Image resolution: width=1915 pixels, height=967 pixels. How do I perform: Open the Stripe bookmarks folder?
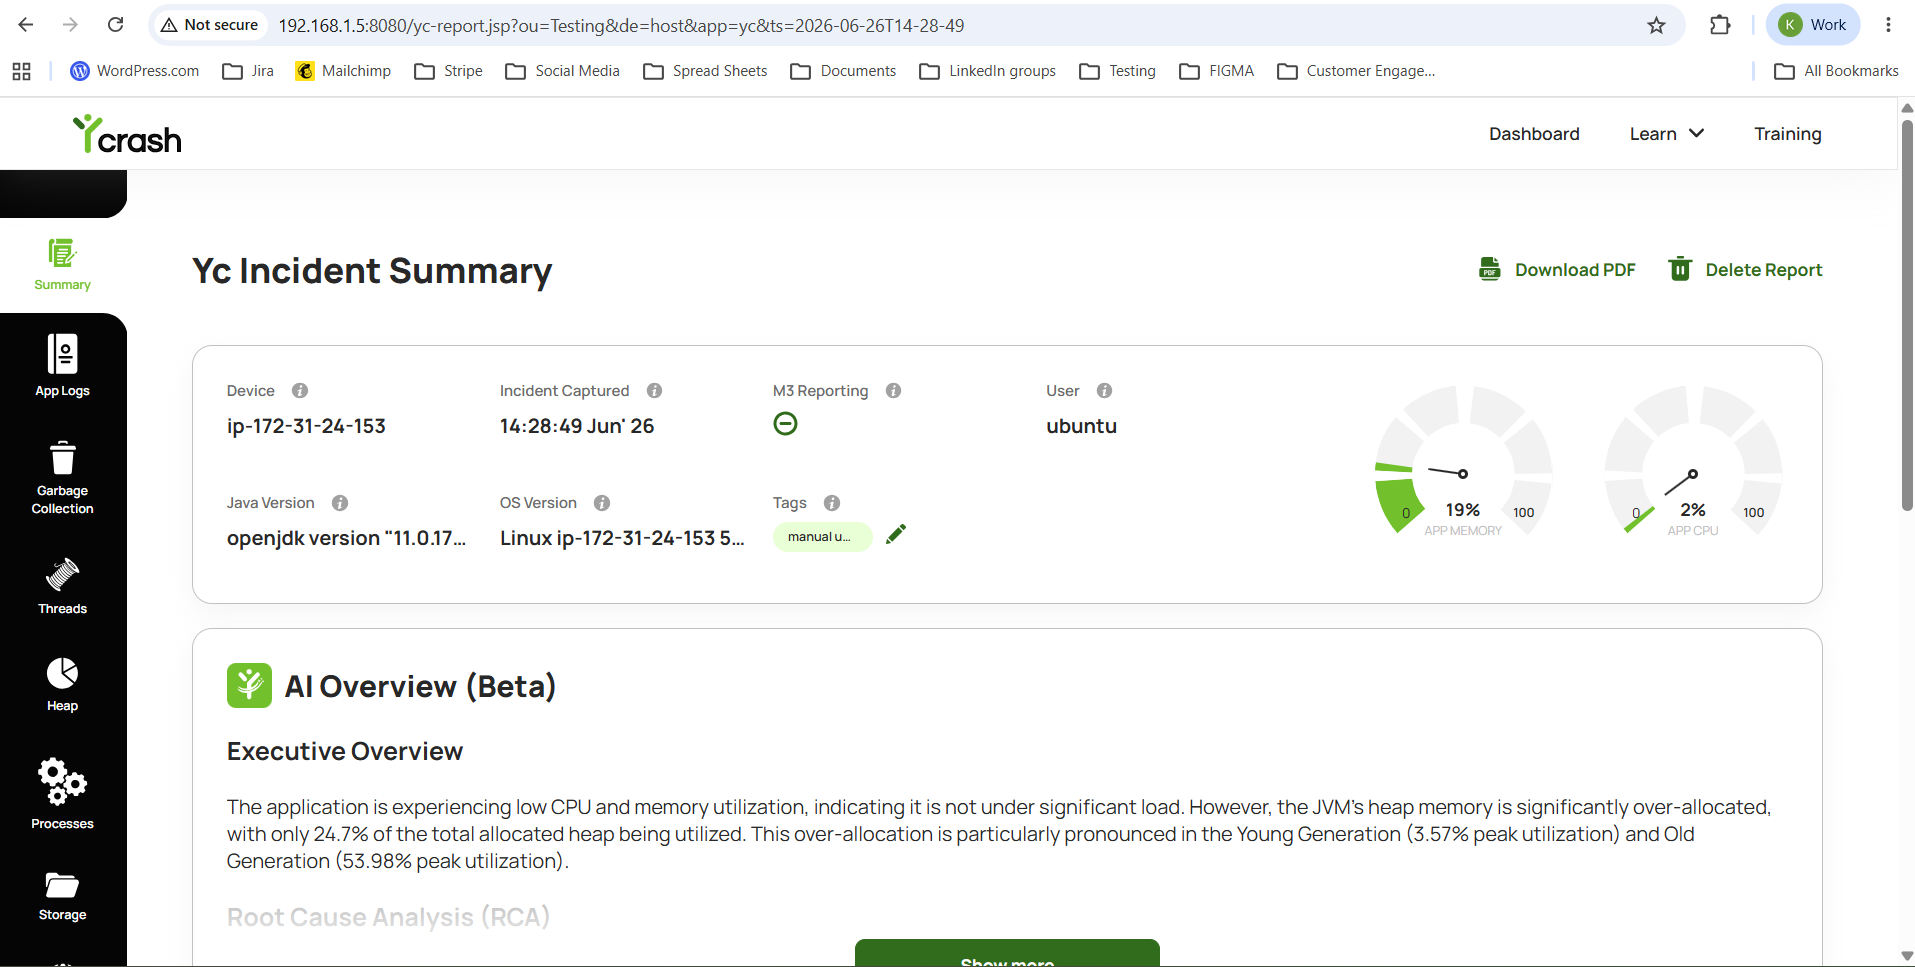tap(449, 71)
